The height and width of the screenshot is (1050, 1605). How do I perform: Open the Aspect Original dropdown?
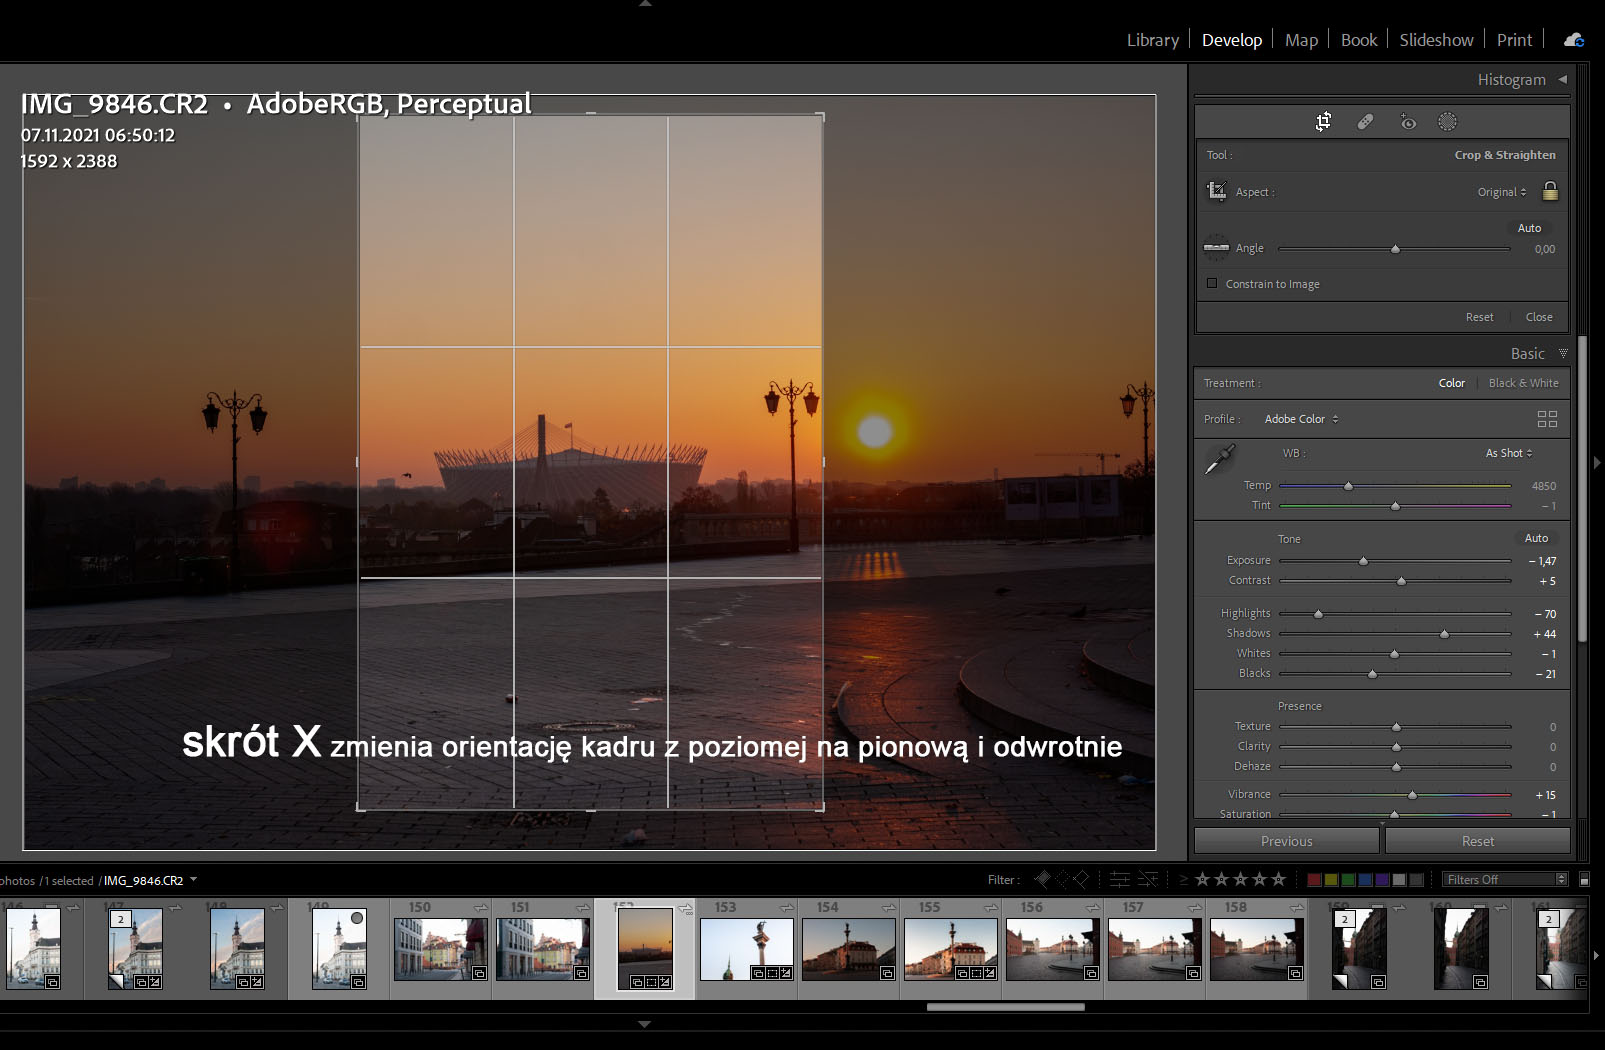click(1501, 192)
